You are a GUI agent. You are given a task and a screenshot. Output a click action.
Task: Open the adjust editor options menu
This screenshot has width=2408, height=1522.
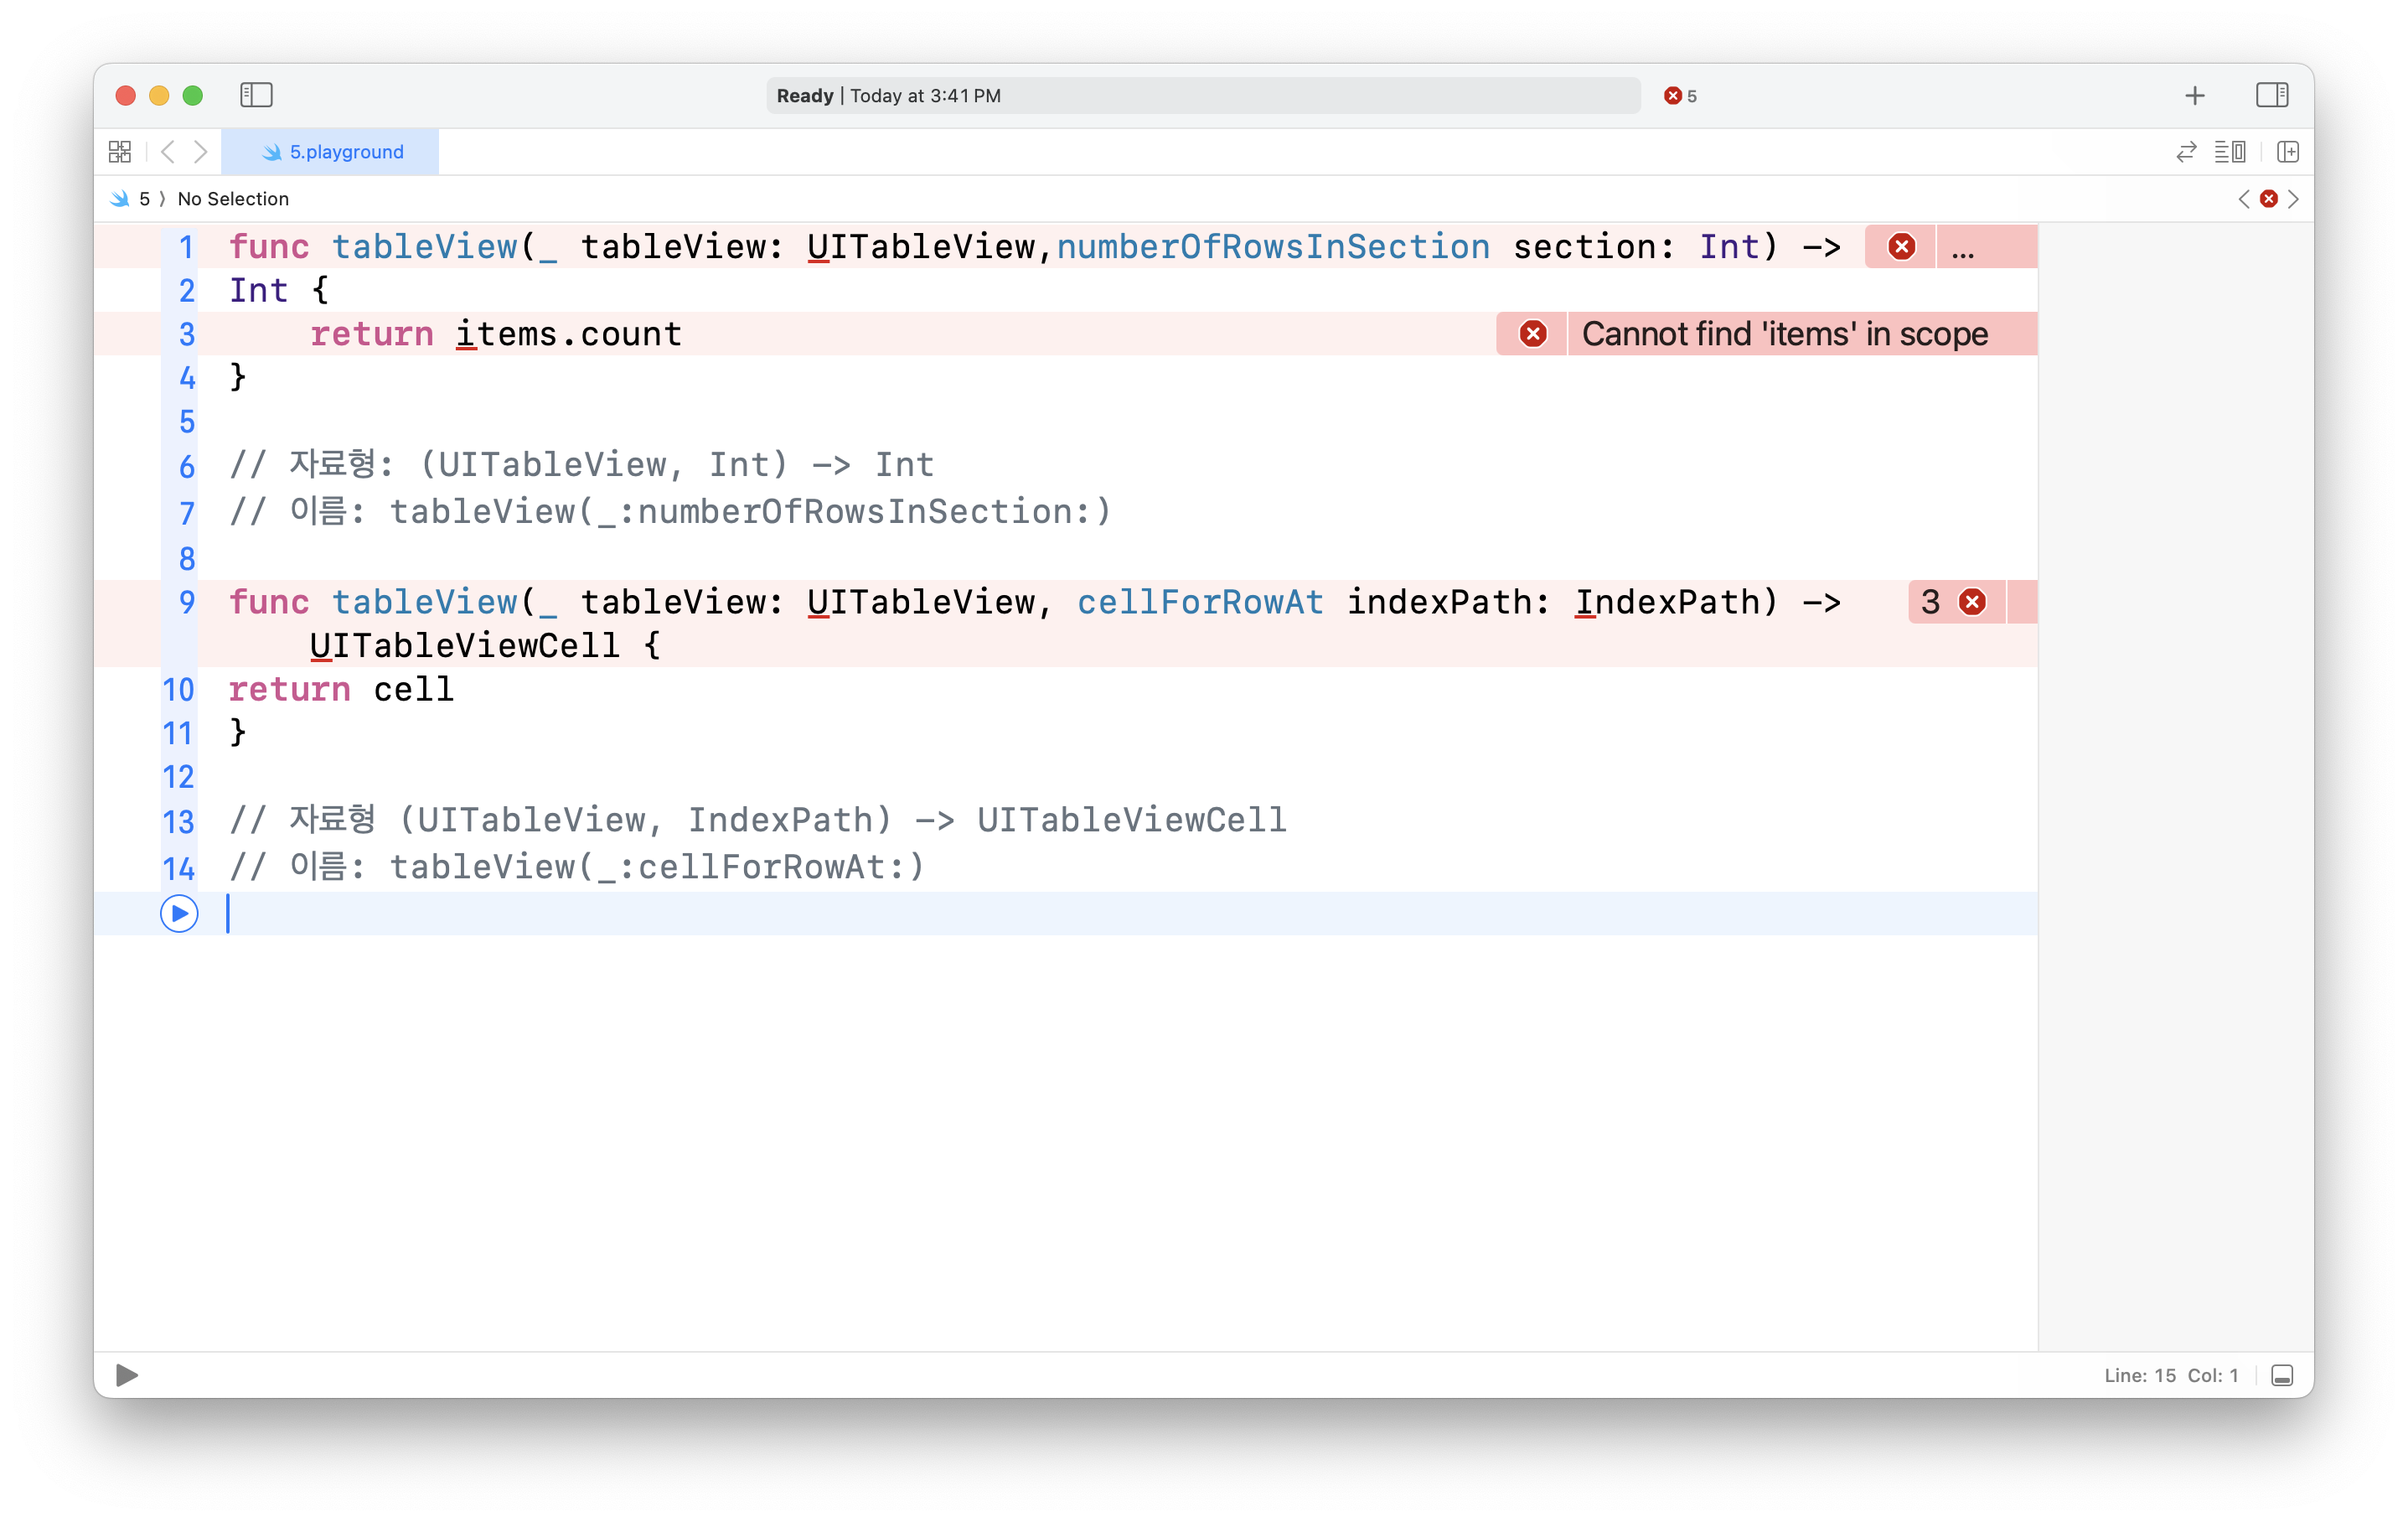coord(2229,151)
